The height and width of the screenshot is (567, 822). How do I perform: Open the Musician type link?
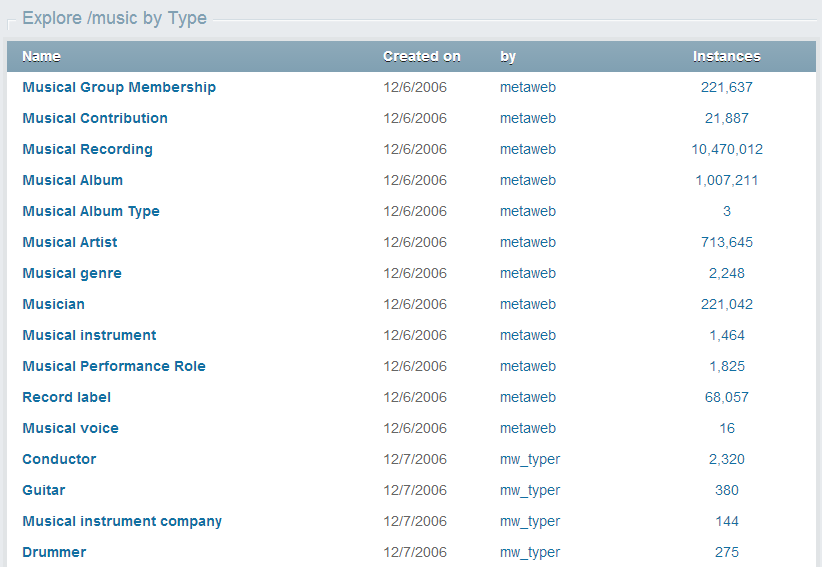tap(53, 304)
